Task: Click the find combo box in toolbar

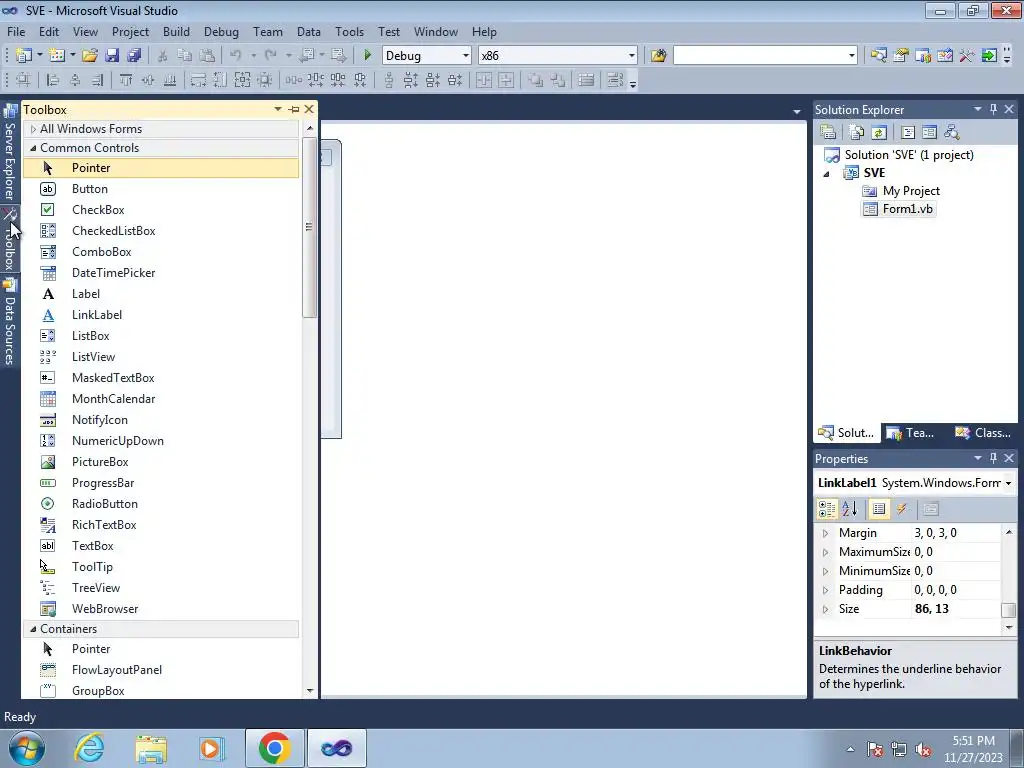Action: pos(765,56)
